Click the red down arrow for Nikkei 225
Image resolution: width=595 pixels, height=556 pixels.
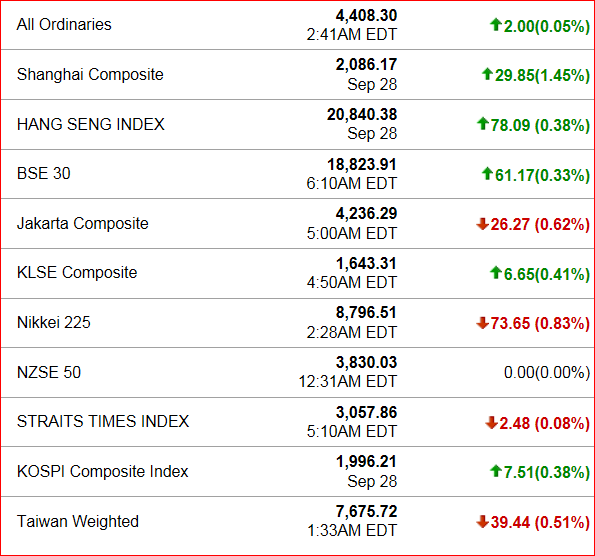point(483,323)
